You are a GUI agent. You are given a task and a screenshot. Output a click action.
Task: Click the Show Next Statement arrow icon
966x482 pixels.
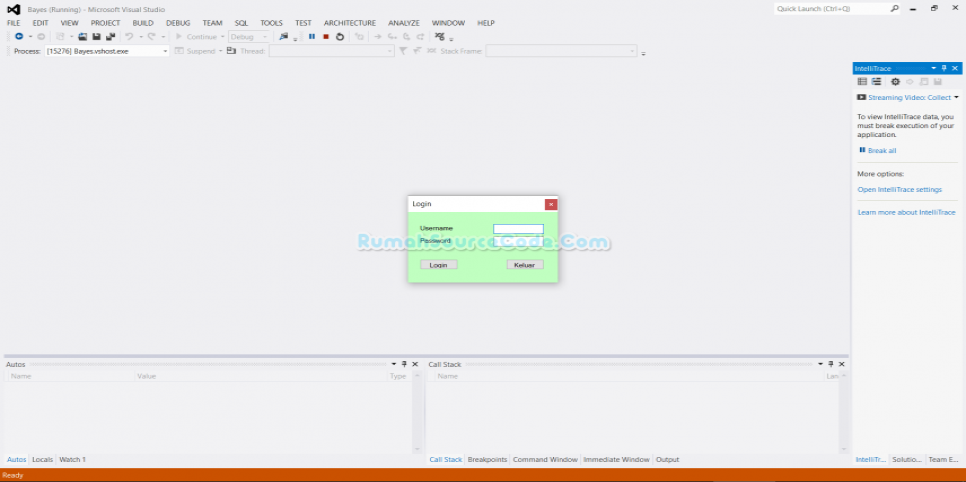click(x=378, y=36)
